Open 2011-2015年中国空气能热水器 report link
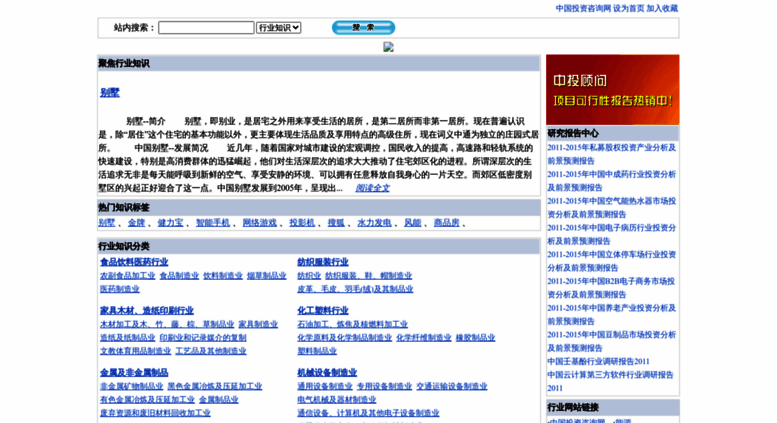 (611, 208)
